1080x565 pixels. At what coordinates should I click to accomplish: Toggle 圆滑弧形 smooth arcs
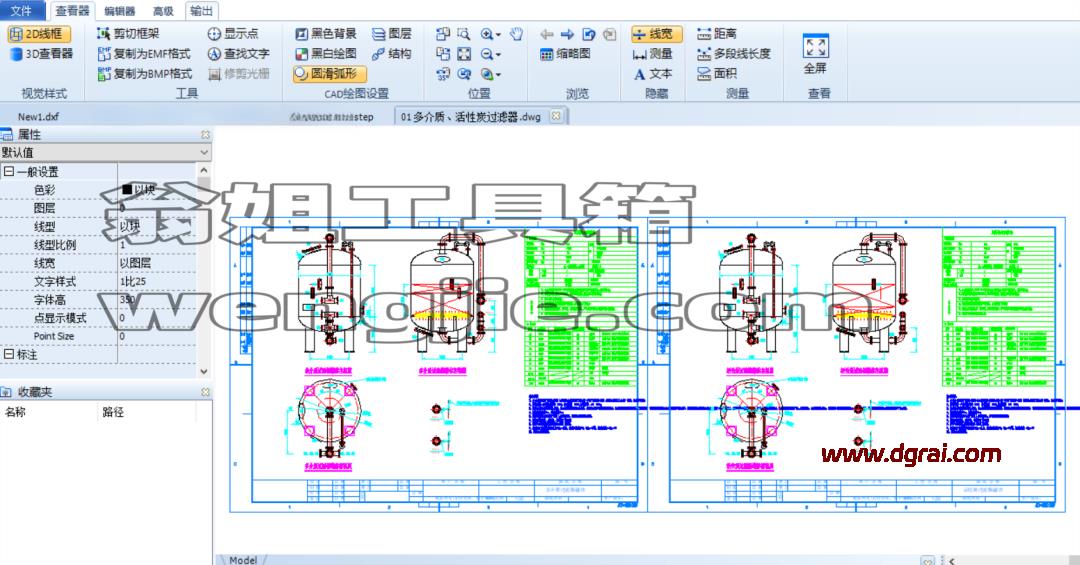click(x=329, y=73)
